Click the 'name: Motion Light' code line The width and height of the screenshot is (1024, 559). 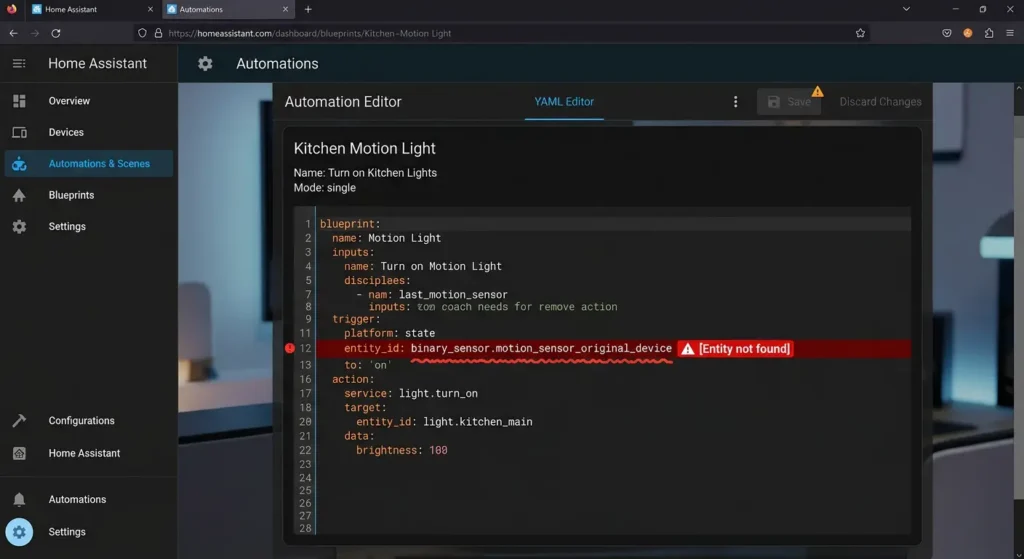[x=387, y=238]
